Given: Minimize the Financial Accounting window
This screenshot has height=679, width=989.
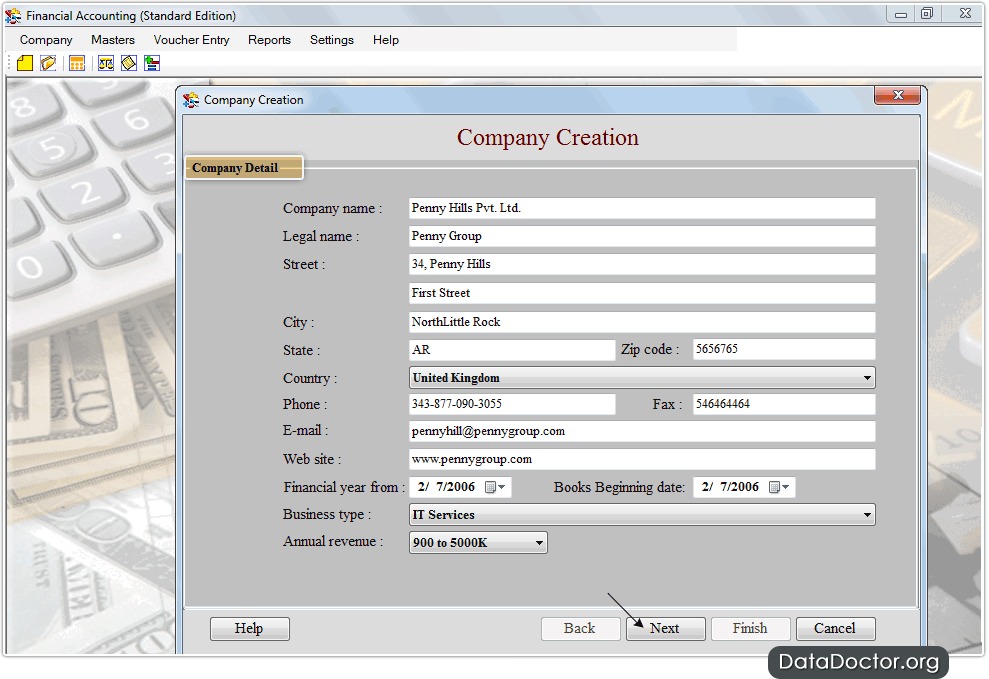Looking at the screenshot, I should pos(901,14).
